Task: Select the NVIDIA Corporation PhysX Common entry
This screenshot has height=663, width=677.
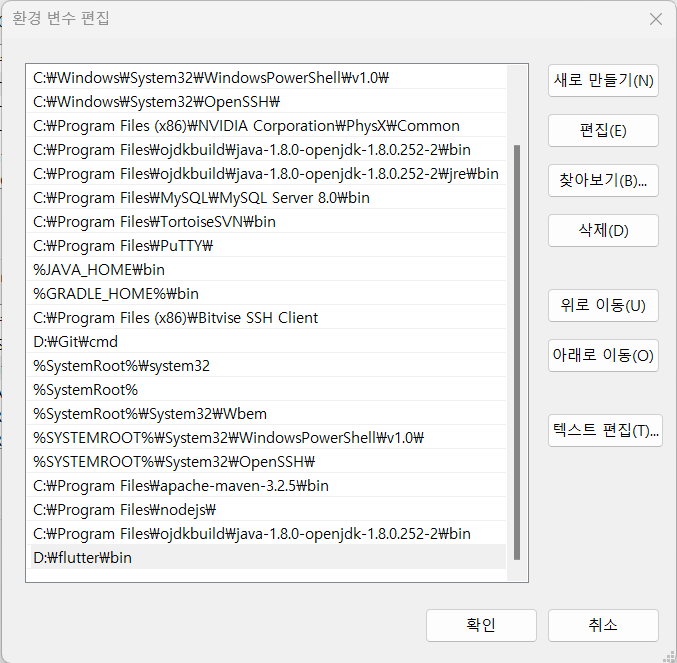Action: (267, 126)
